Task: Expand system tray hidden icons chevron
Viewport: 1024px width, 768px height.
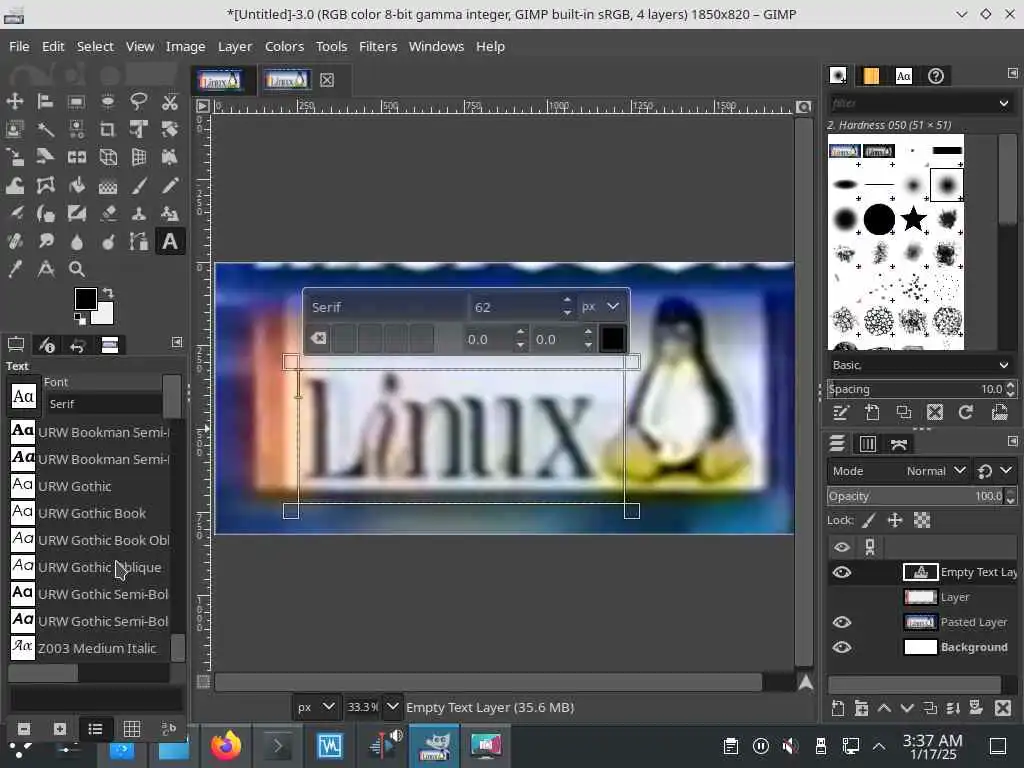Action: click(879, 746)
